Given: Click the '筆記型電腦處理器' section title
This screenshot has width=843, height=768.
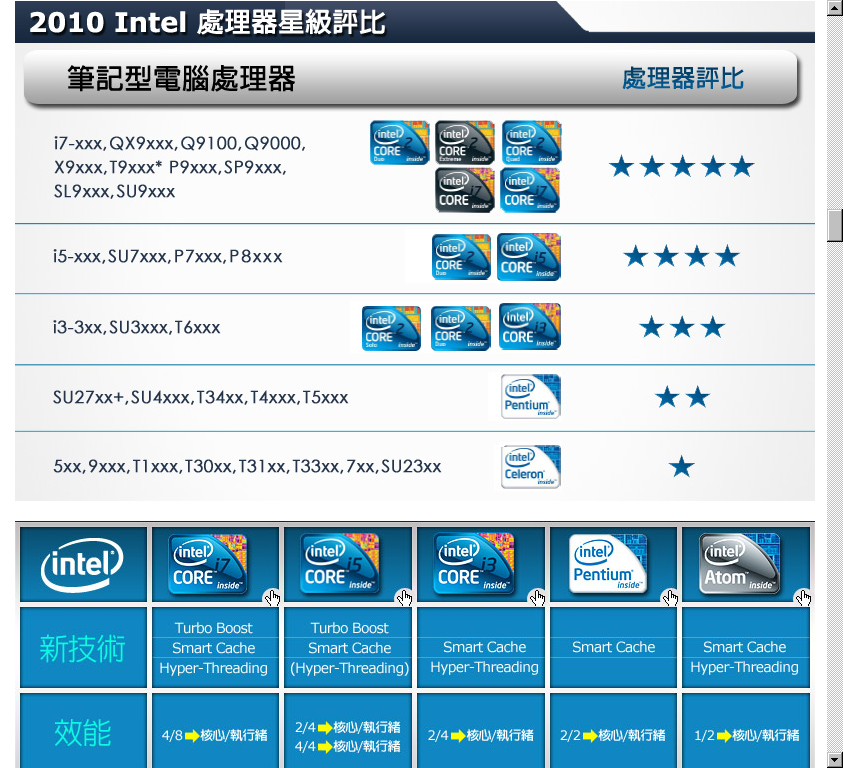Looking at the screenshot, I should (x=181, y=79).
